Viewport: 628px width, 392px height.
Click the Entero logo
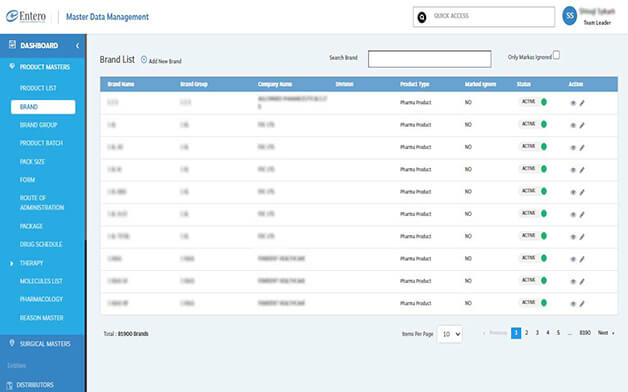26,16
